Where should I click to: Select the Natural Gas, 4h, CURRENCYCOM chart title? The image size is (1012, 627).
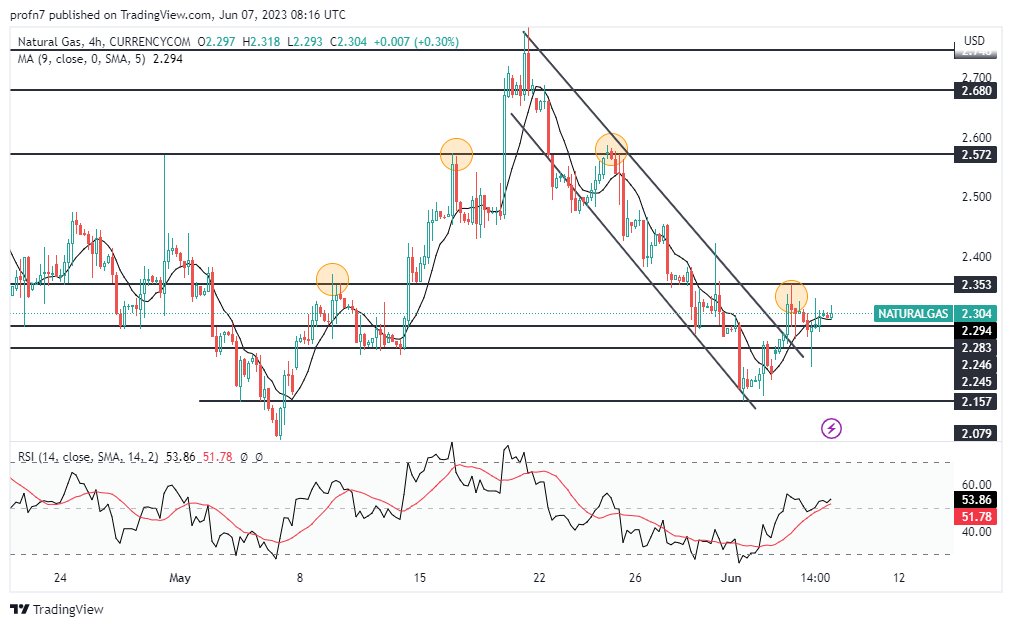pyautogui.click(x=104, y=42)
